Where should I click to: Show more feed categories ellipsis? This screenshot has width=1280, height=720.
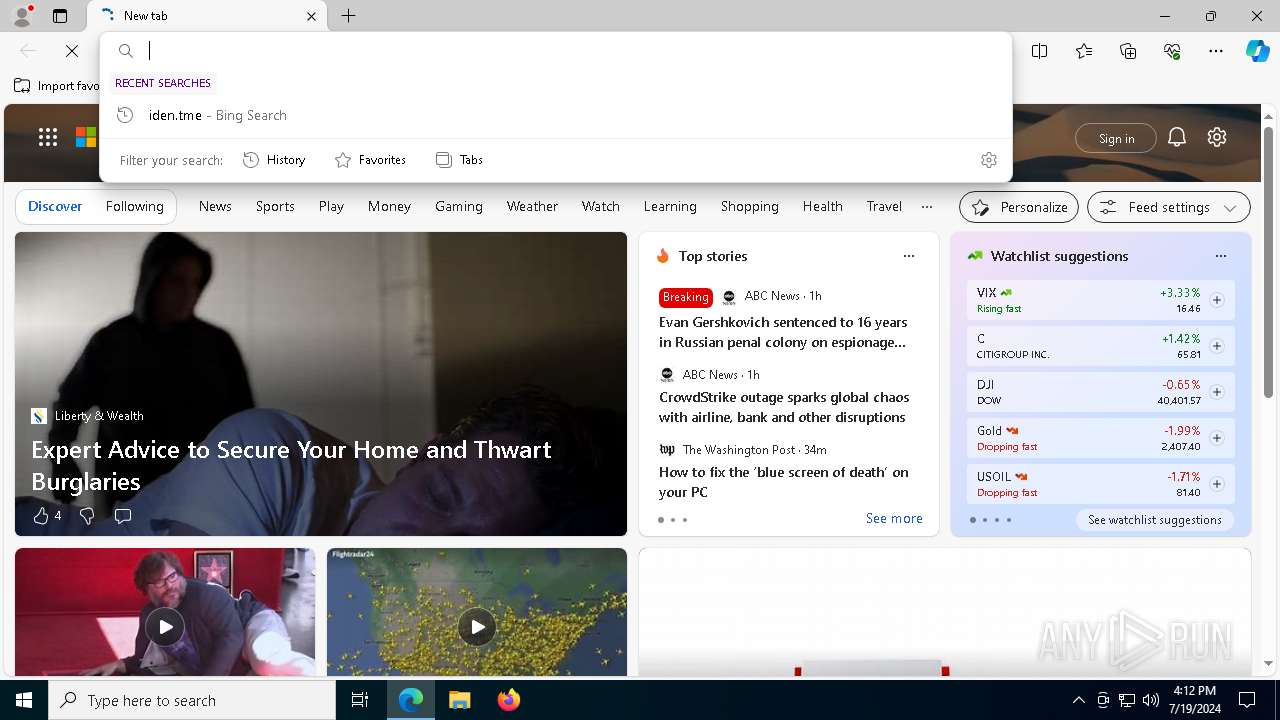[x=927, y=207]
